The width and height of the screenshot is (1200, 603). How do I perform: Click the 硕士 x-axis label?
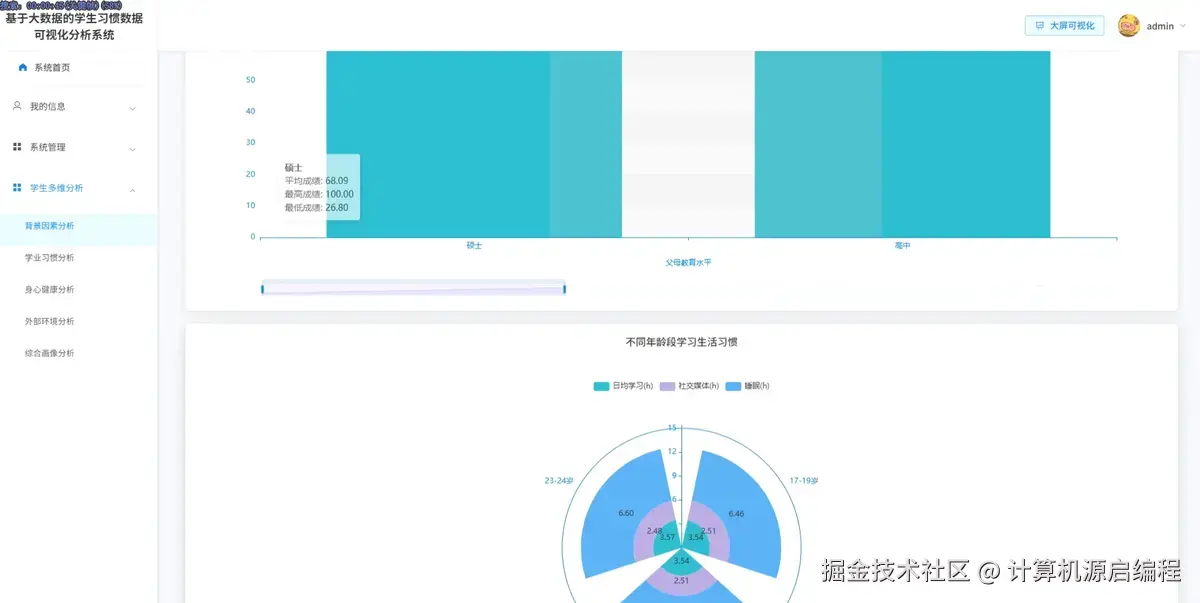474,246
